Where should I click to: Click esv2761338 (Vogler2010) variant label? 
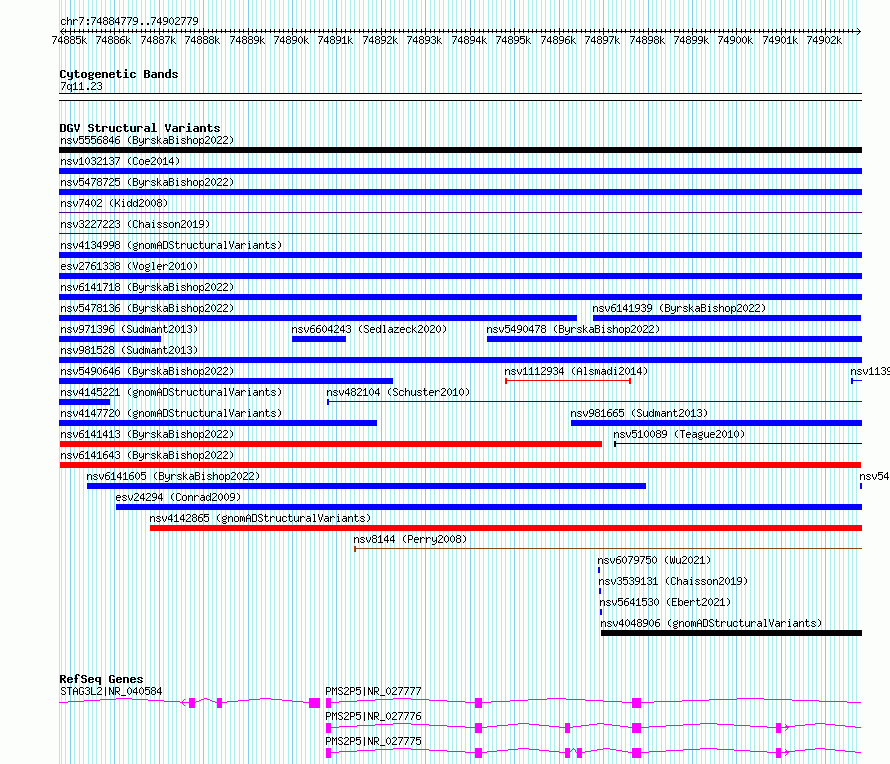point(129,266)
